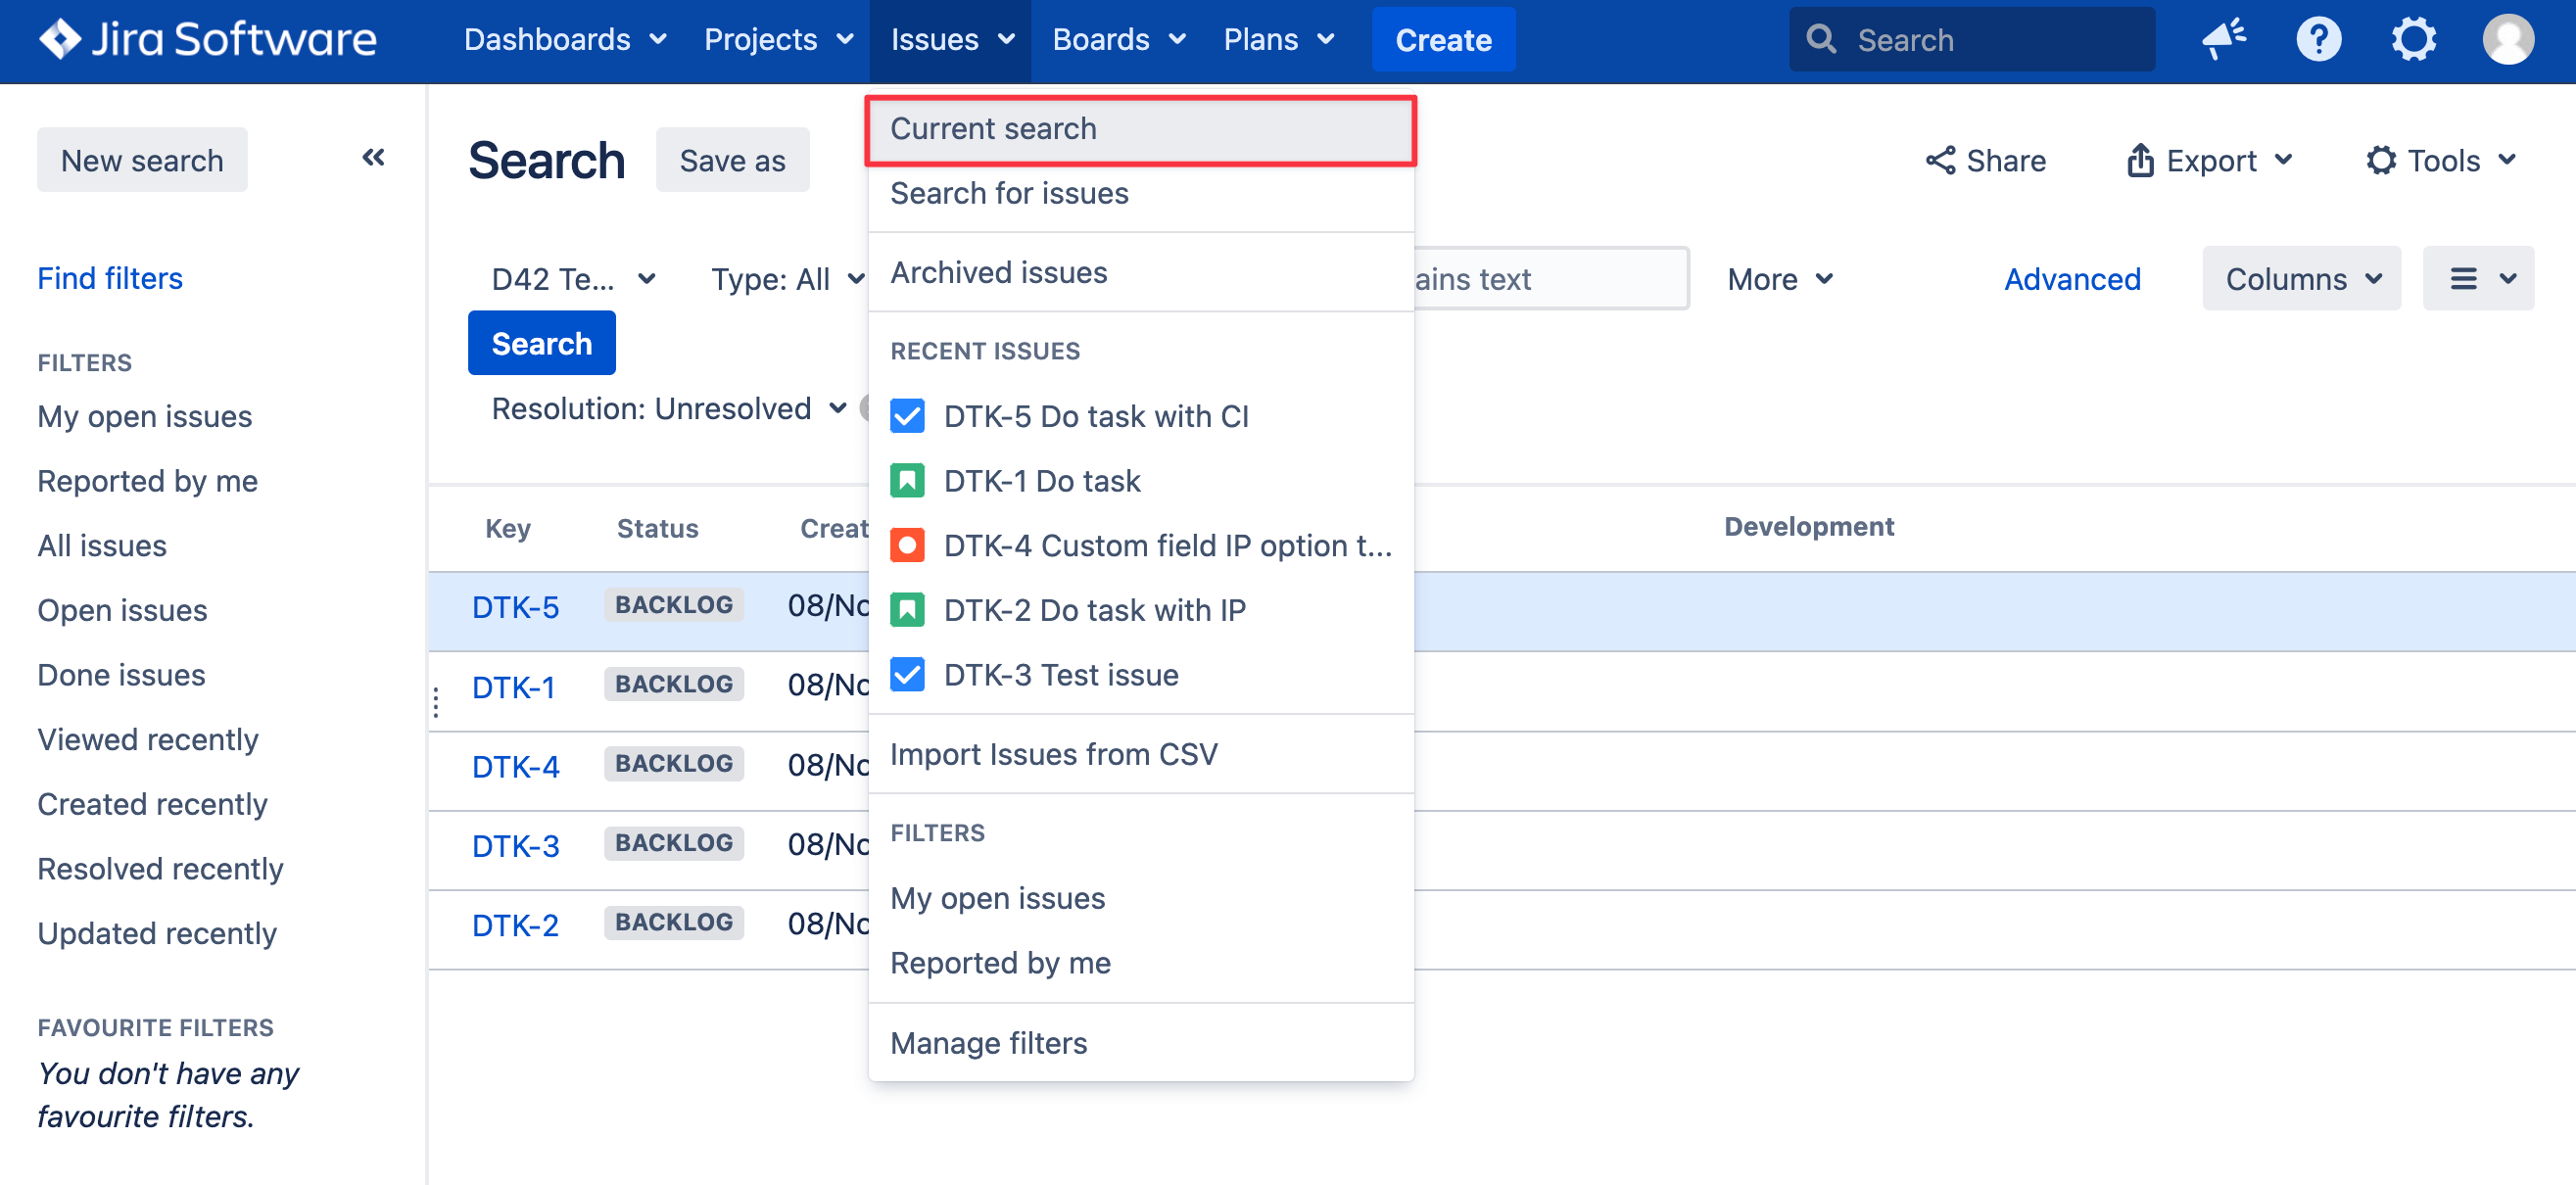Viewport: 2576px width, 1185px height.
Task: Open the help question mark icon
Action: (2317, 40)
